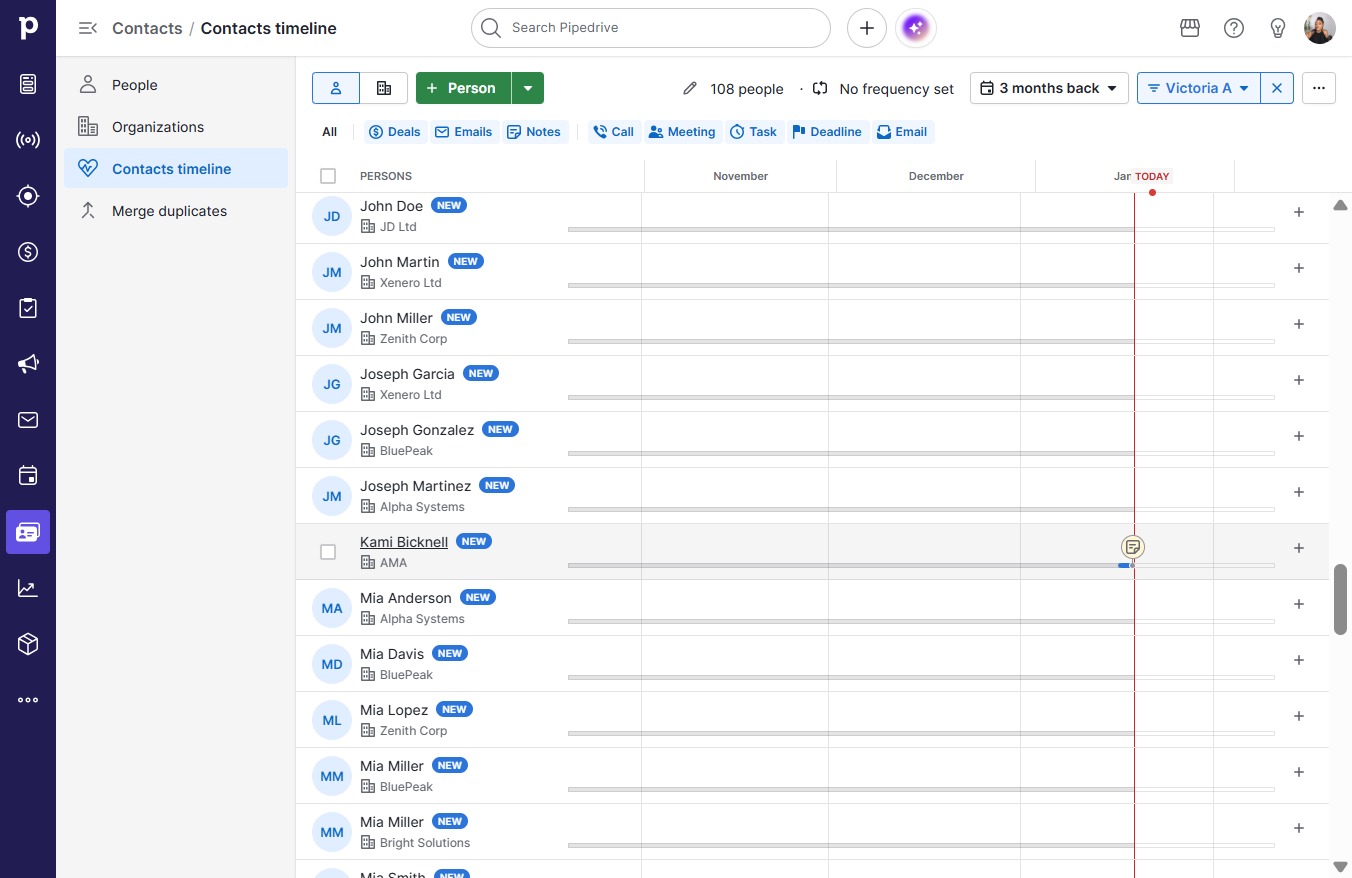Viewport: 1352px width, 878px height.
Task: Click the green add Person button
Action: [x=464, y=88]
